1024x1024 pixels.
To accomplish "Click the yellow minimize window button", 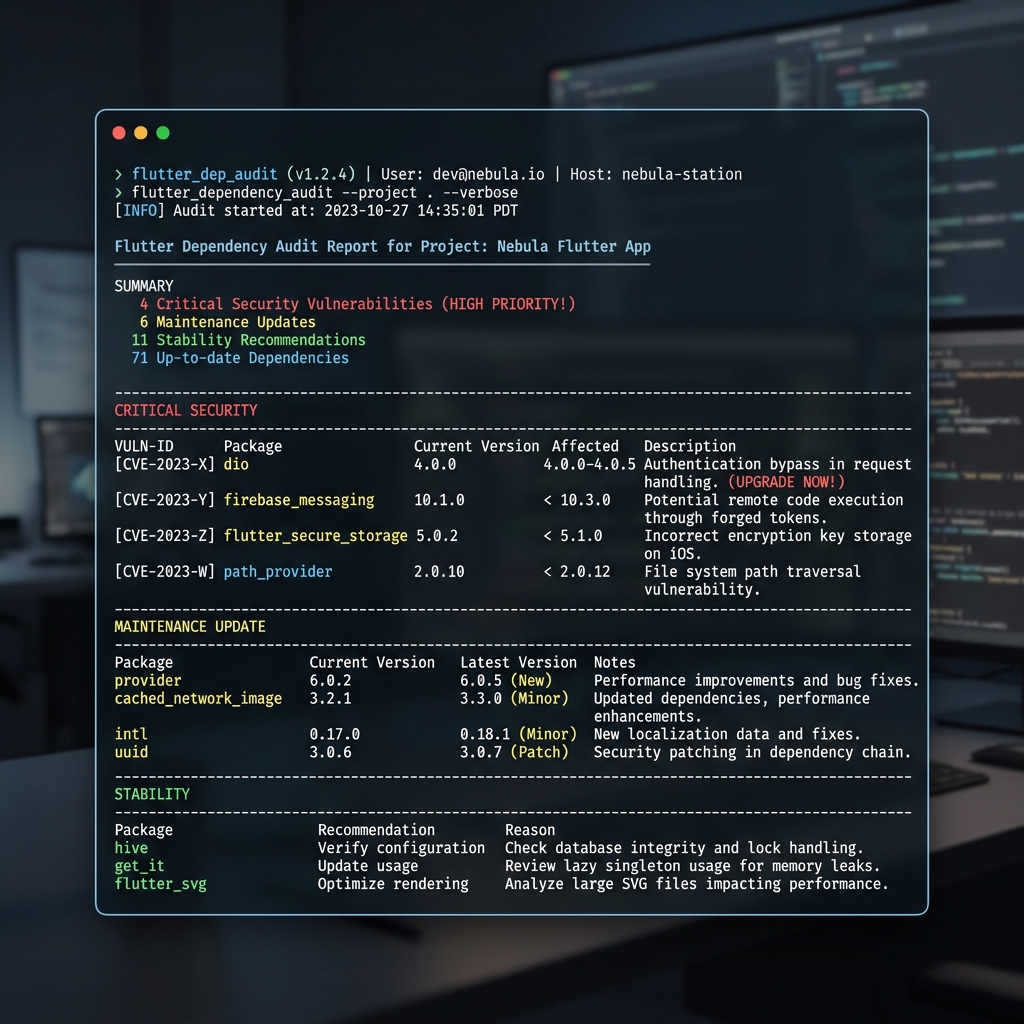I will click(140, 133).
